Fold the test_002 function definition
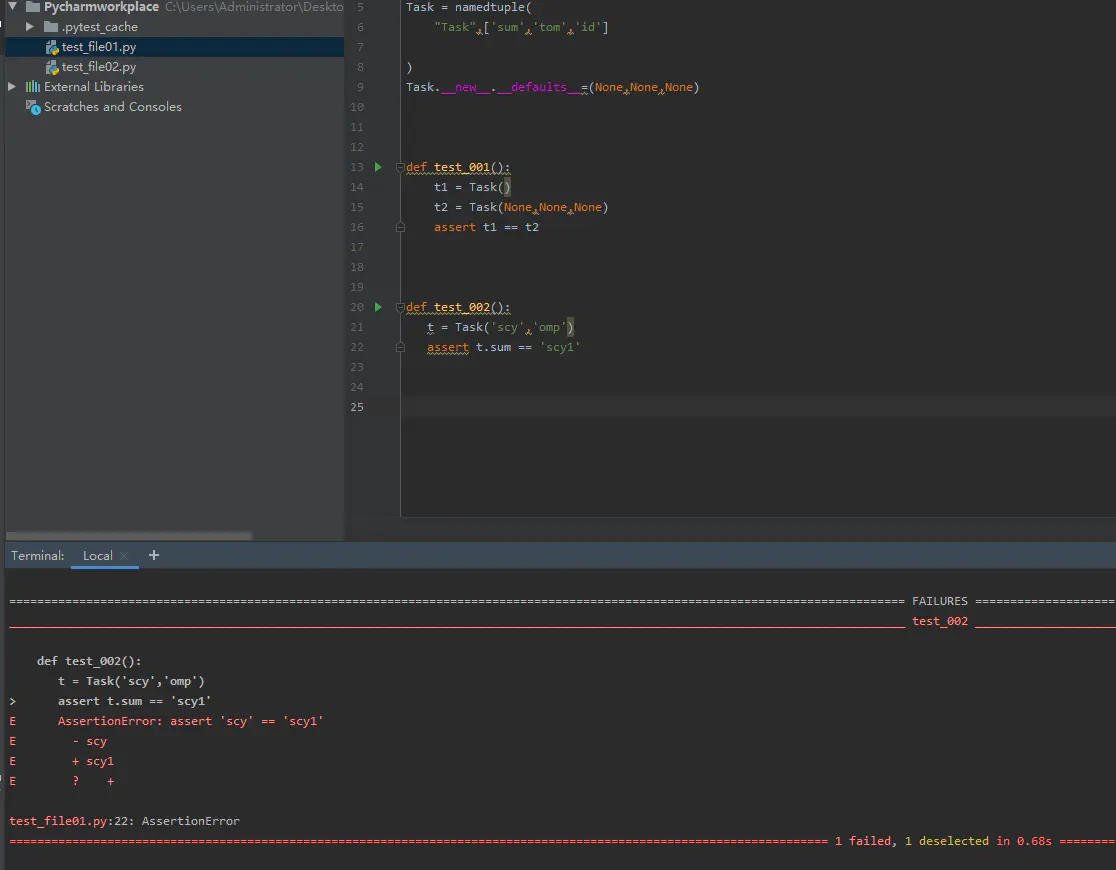Image resolution: width=1116 pixels, height=870 pixels. [x=400, y=308]
